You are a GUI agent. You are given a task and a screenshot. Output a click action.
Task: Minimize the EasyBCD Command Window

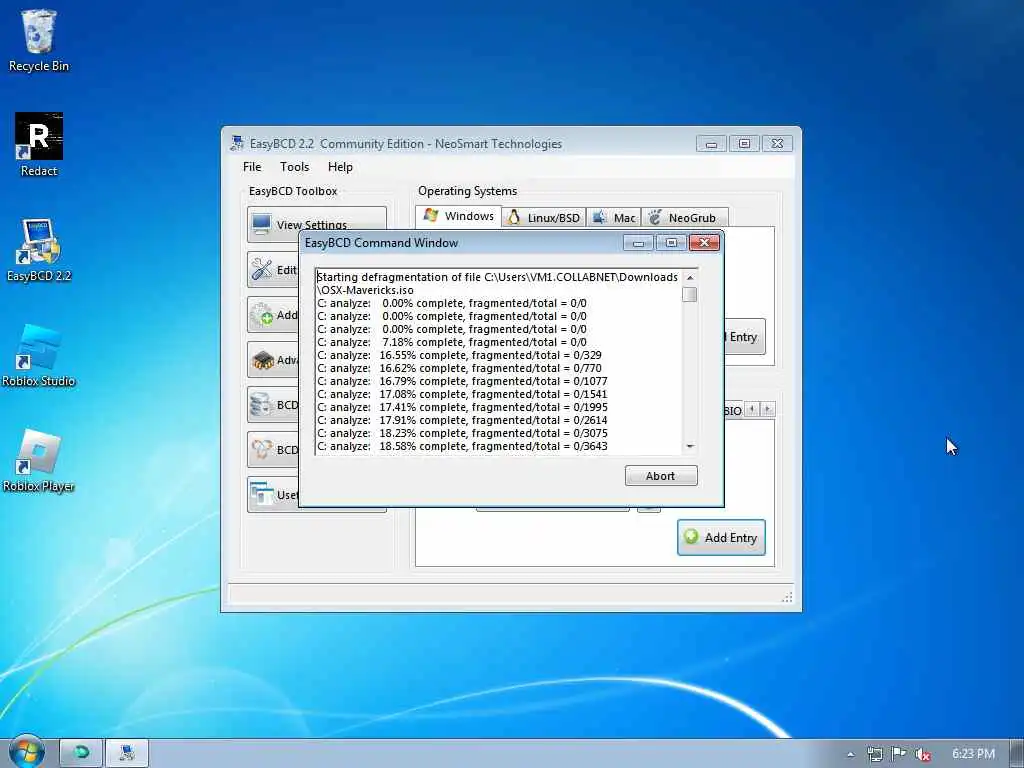point(638,243)
